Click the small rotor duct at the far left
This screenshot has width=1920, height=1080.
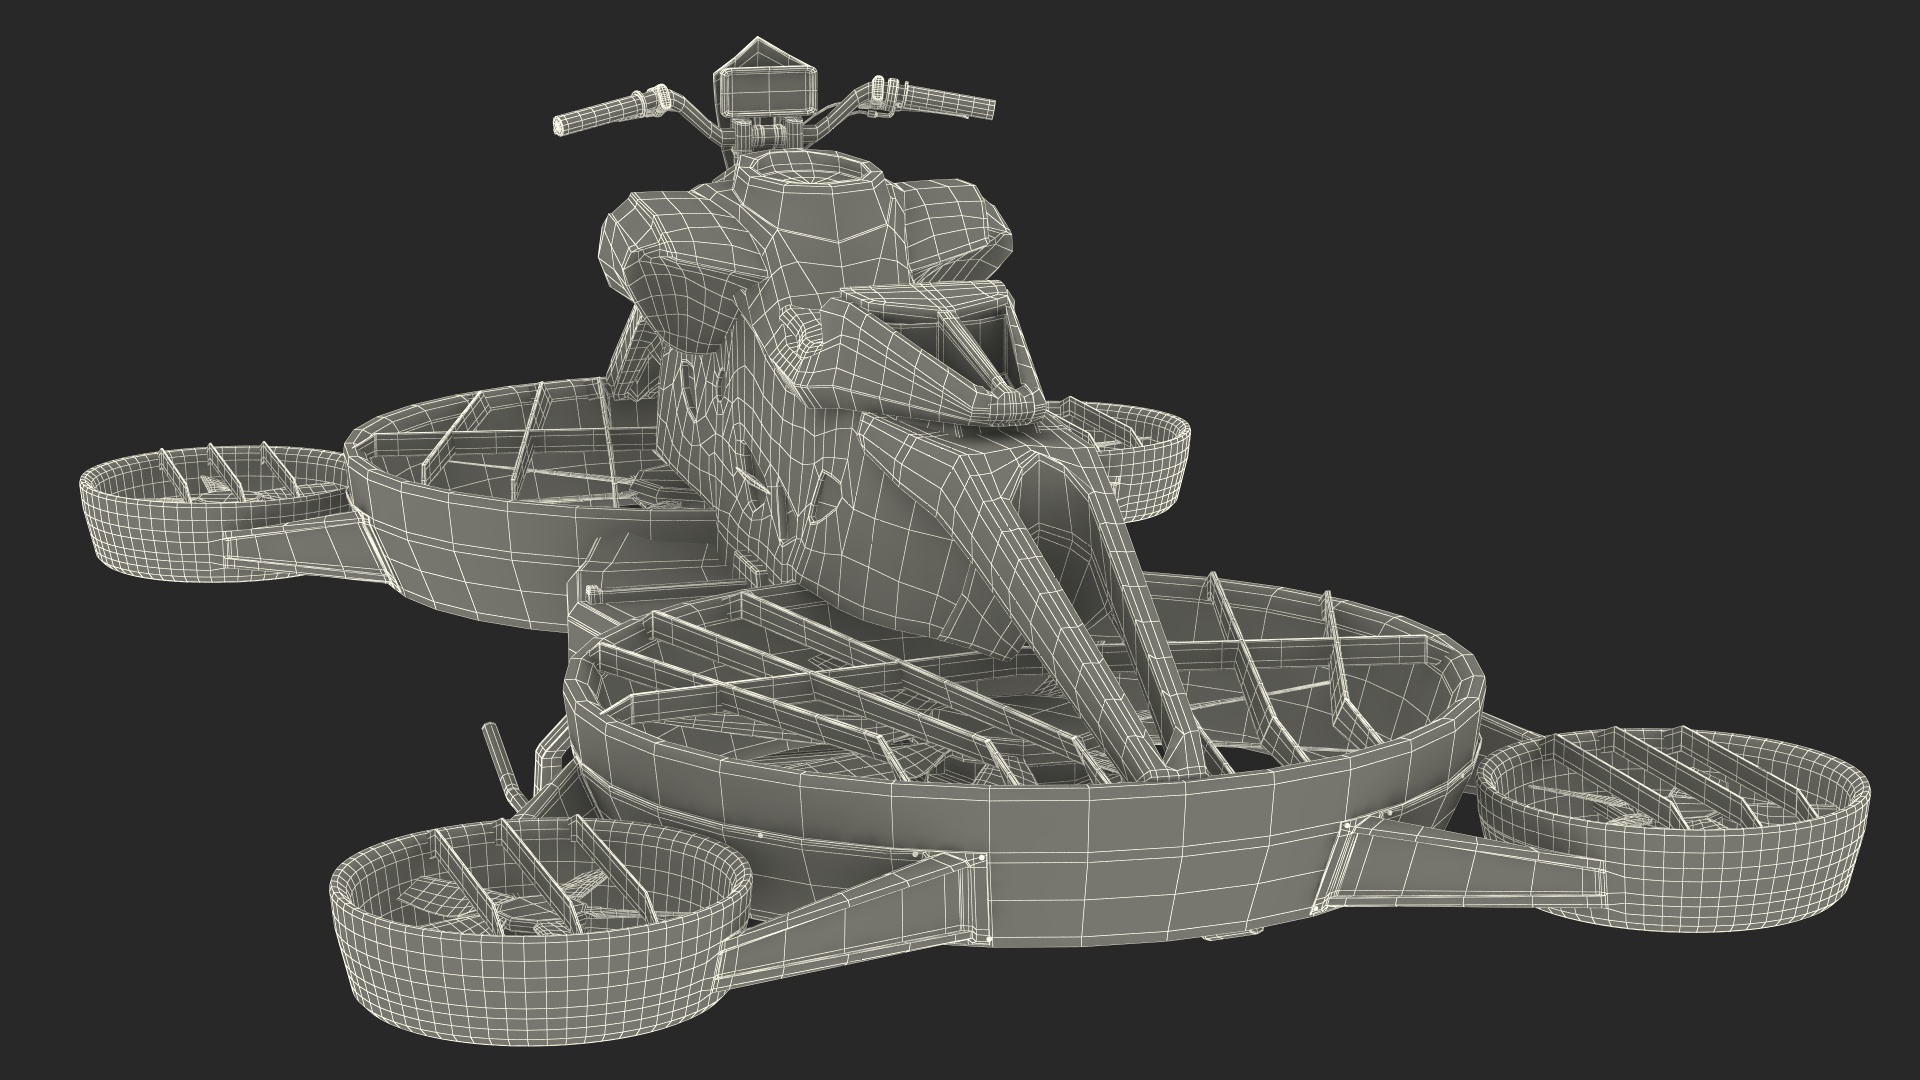coord(150,530)
